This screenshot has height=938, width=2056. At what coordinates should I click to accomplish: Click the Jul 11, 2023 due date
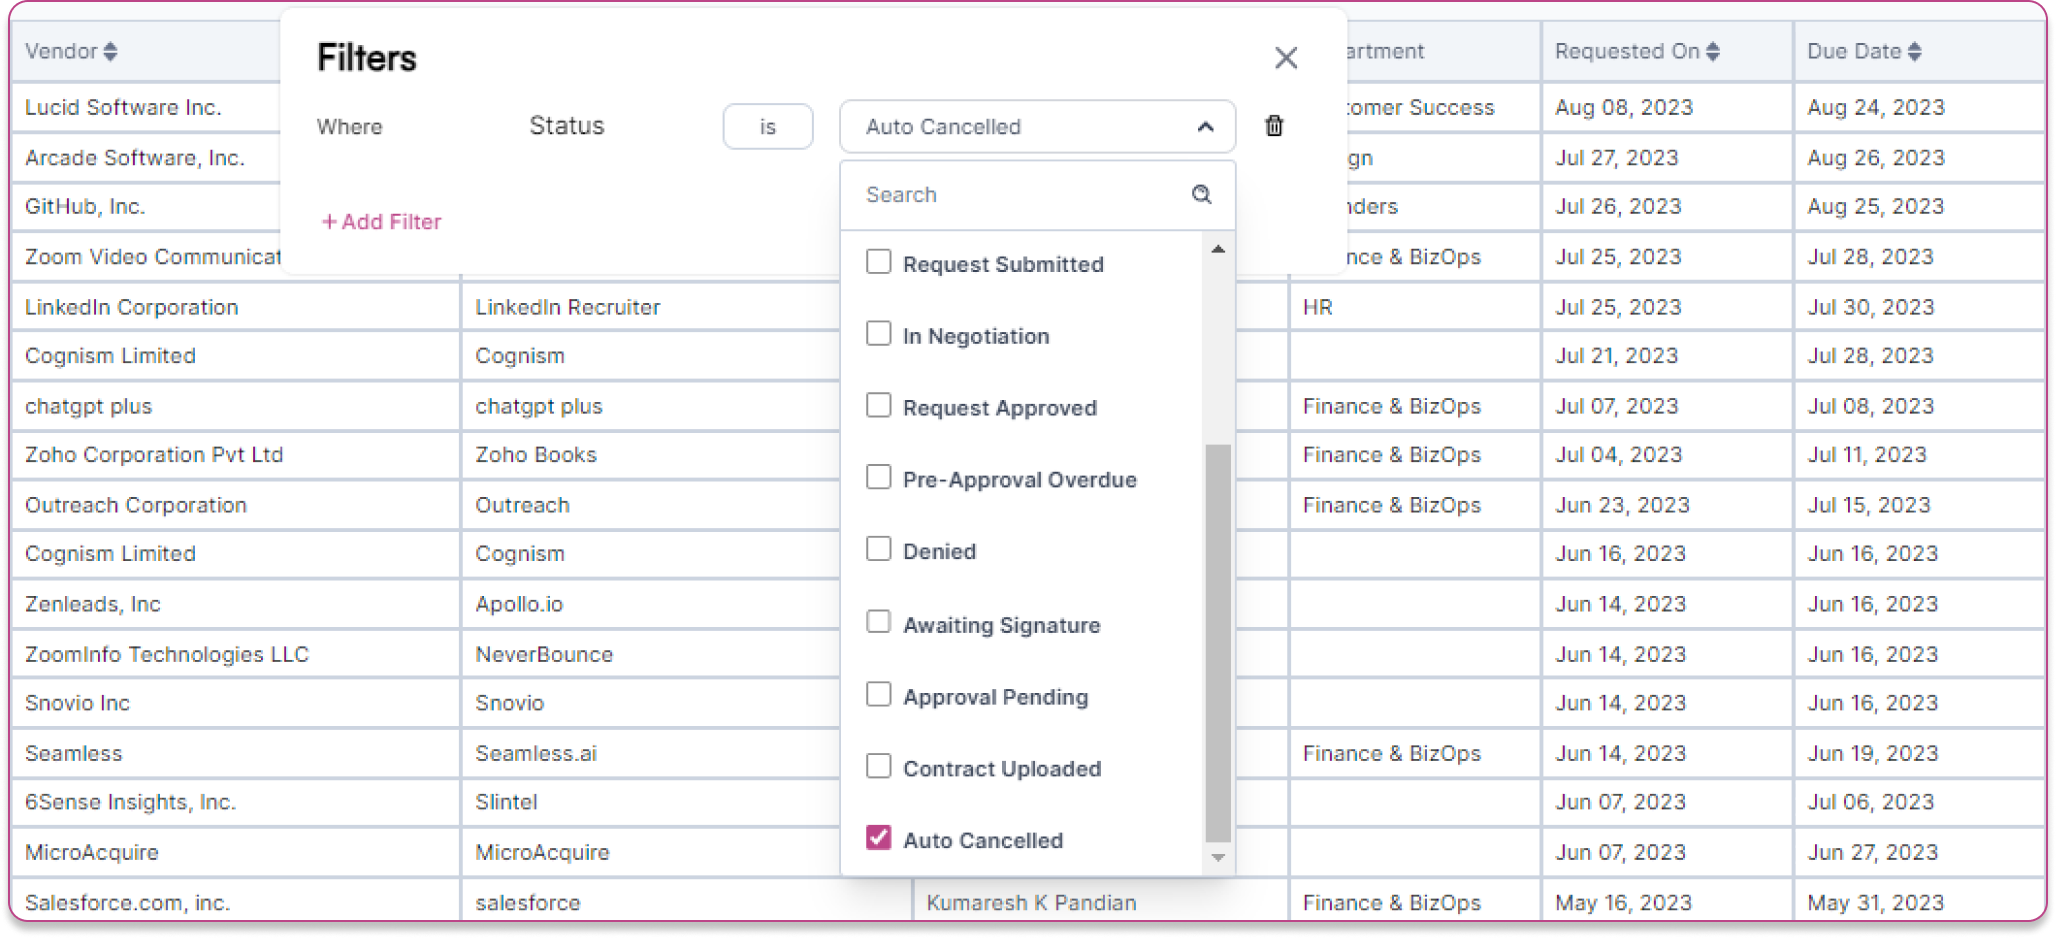[1867, 455]
